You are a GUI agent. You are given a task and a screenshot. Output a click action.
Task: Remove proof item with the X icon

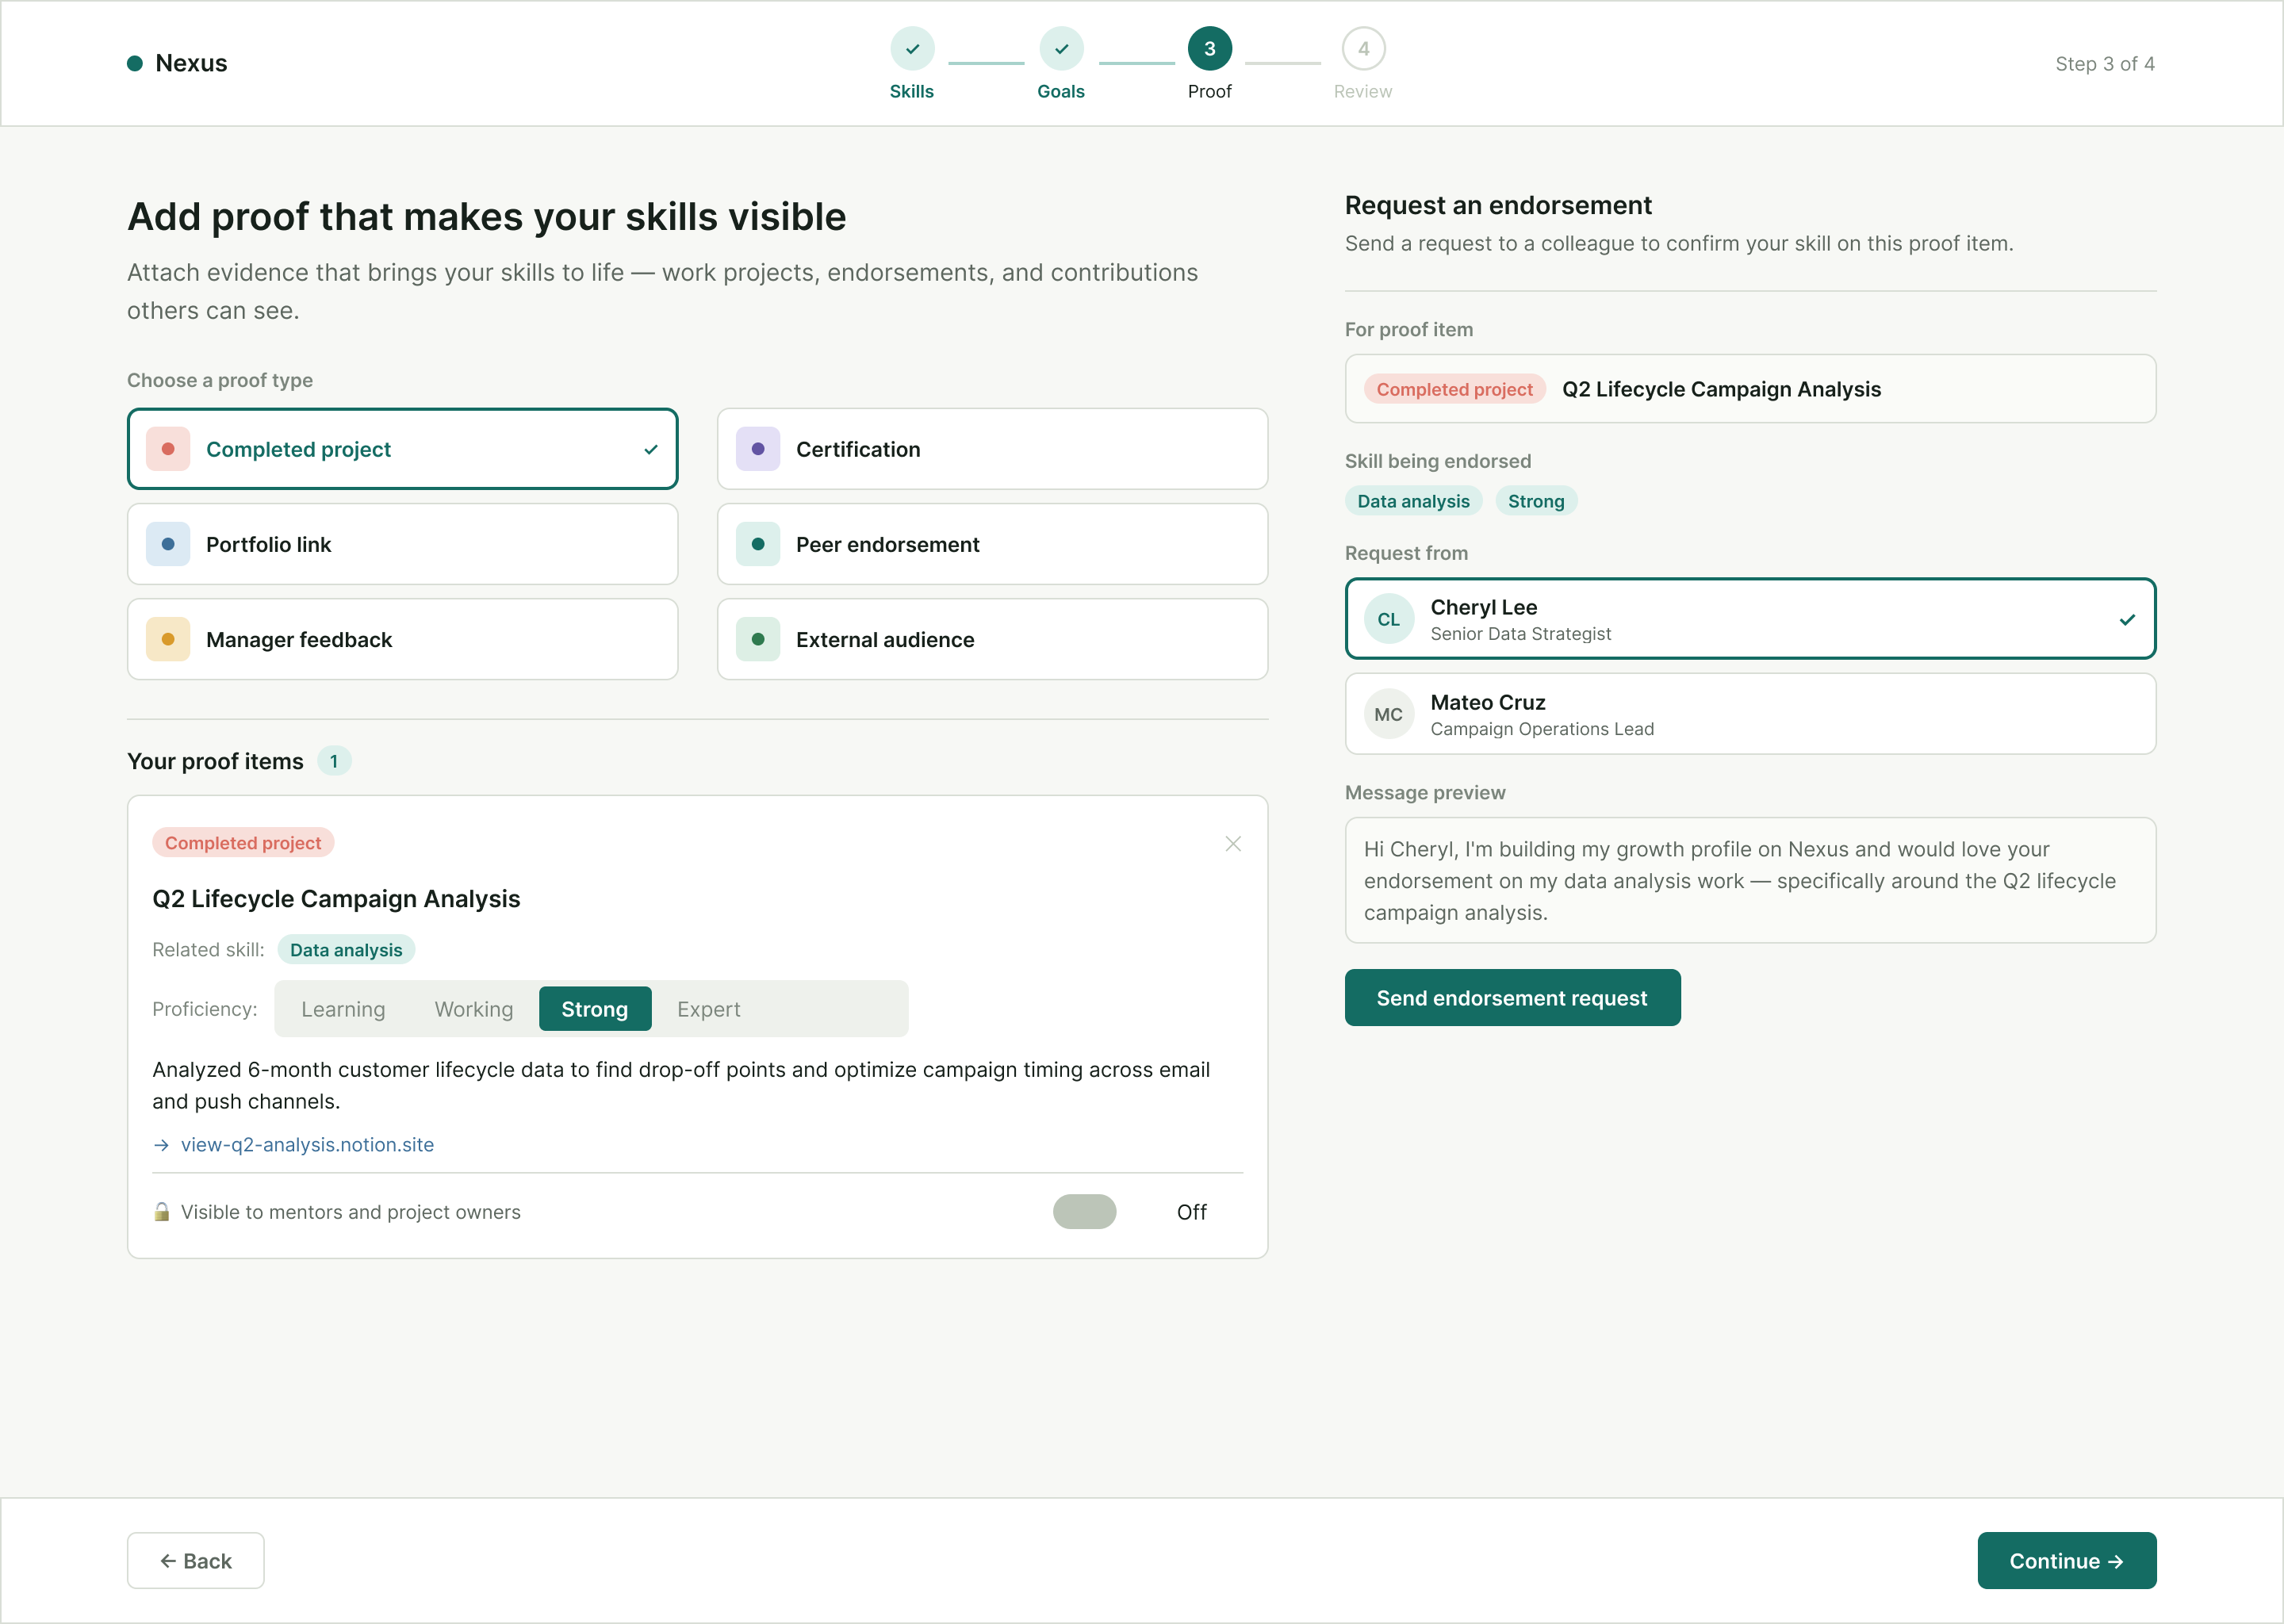1233,844
